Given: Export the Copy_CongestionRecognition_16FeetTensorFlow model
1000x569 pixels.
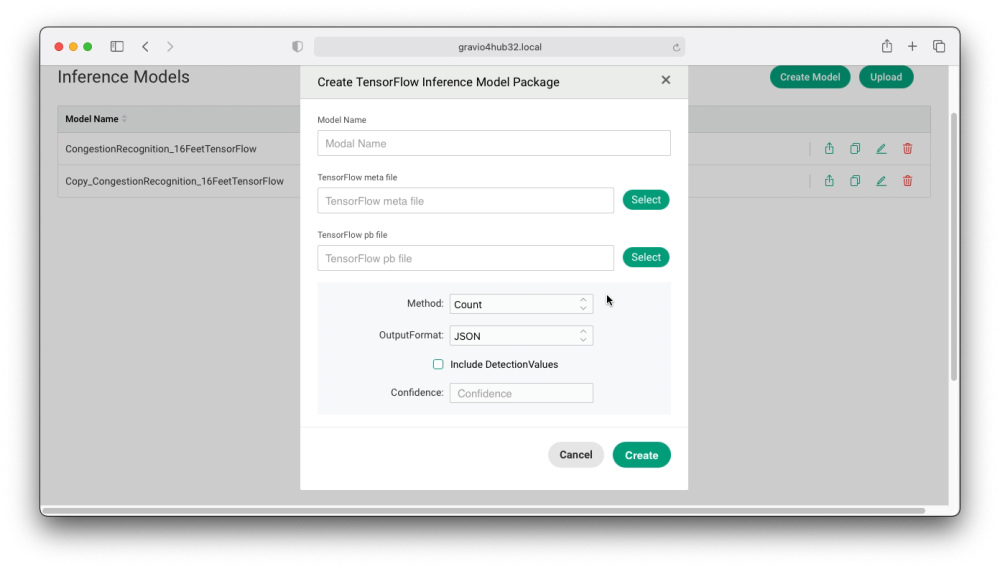Looking at the screenshot, I should click(x=829, y=181).
